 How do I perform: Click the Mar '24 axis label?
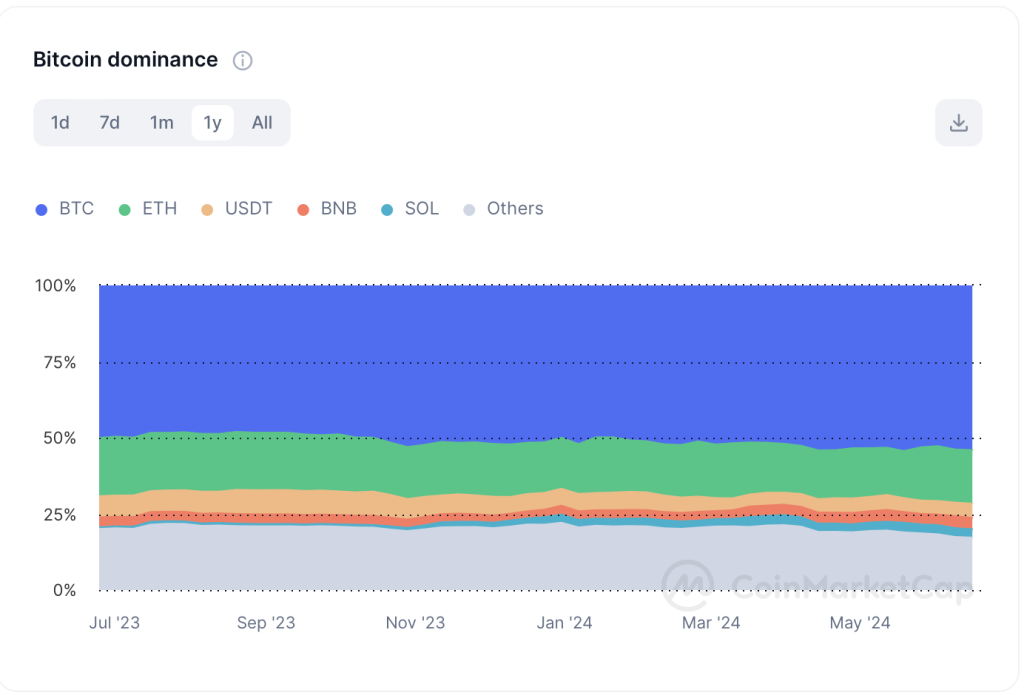(711, 623)
